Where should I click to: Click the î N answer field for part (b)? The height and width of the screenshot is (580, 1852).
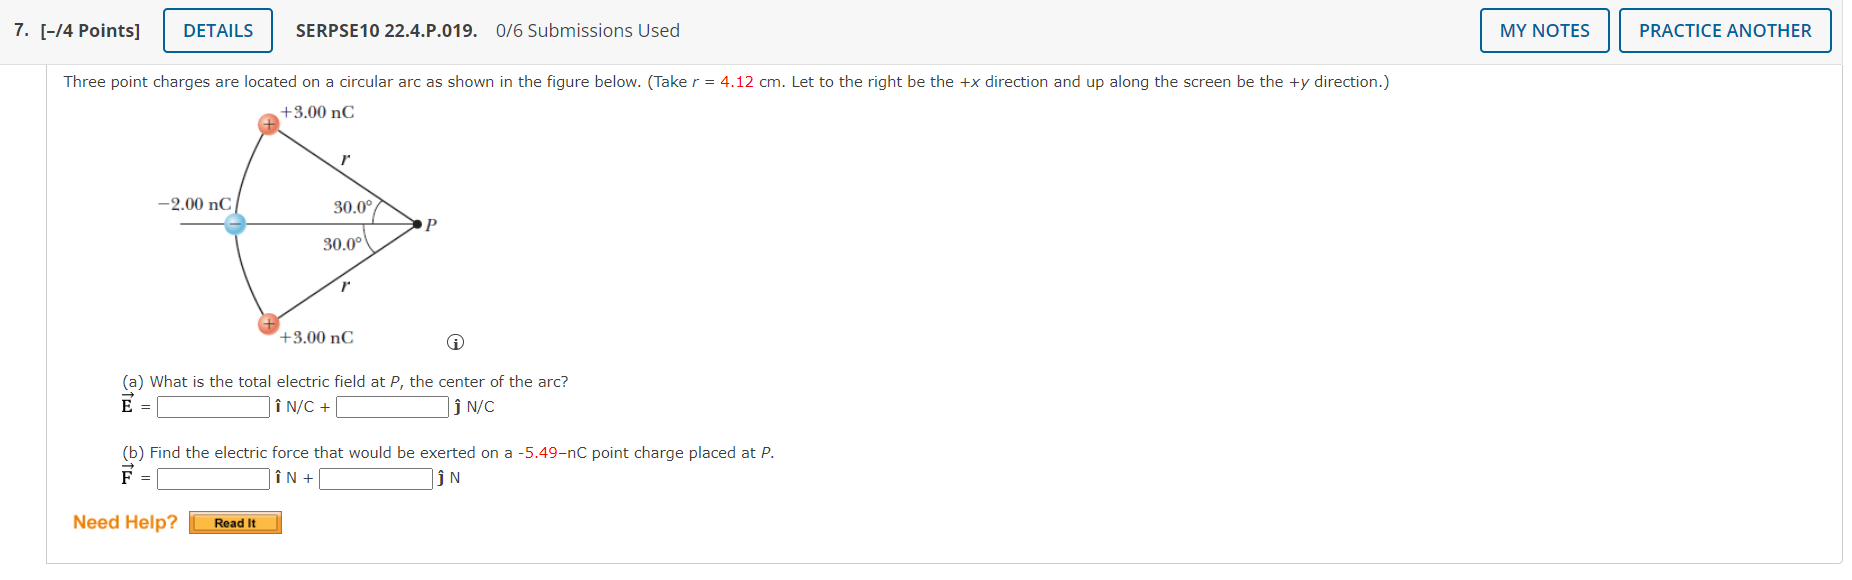tap(213, 479)
